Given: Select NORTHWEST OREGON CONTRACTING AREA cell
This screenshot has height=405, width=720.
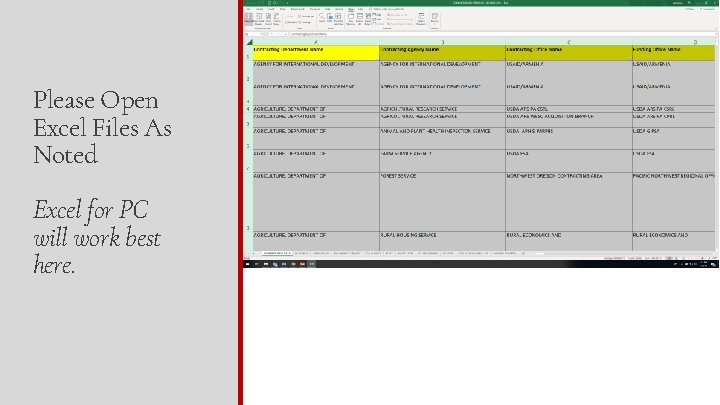Looking at the screenshot, I should 568,202.
